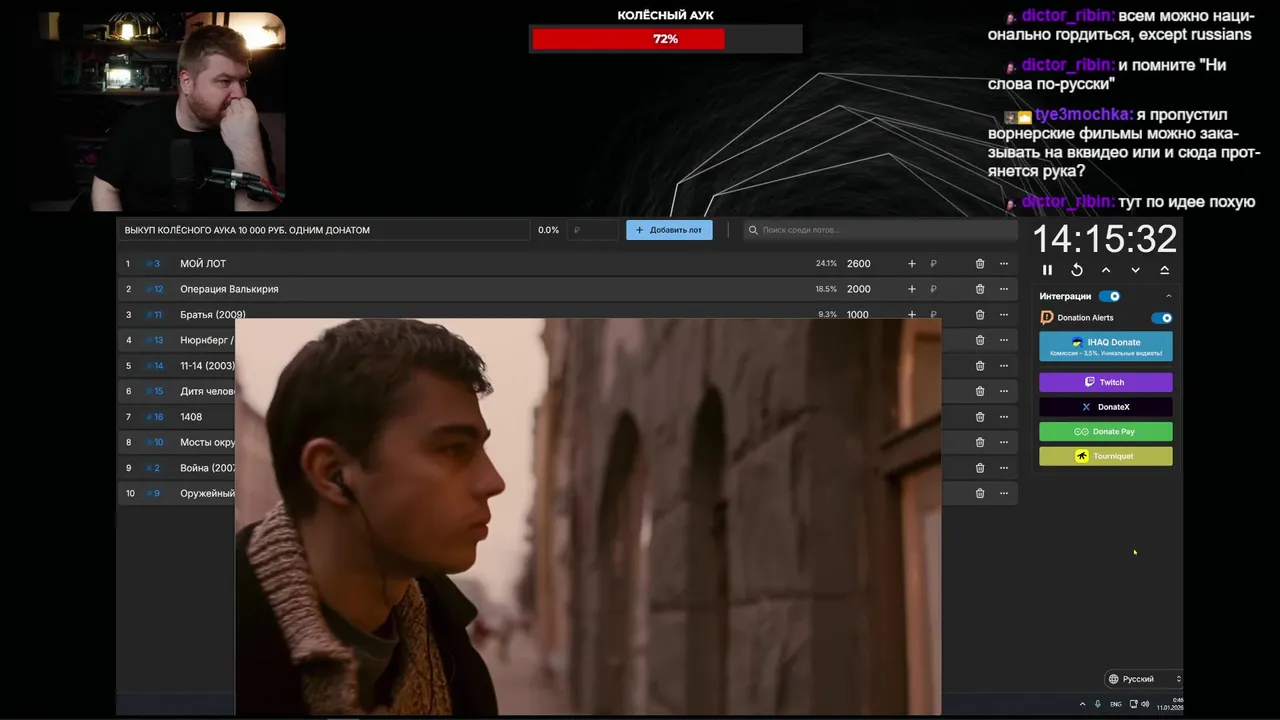The height and width of the screenshot is (720, 1280).
Task: Open more options menu for lot 10
Action: click(1004, 493)
